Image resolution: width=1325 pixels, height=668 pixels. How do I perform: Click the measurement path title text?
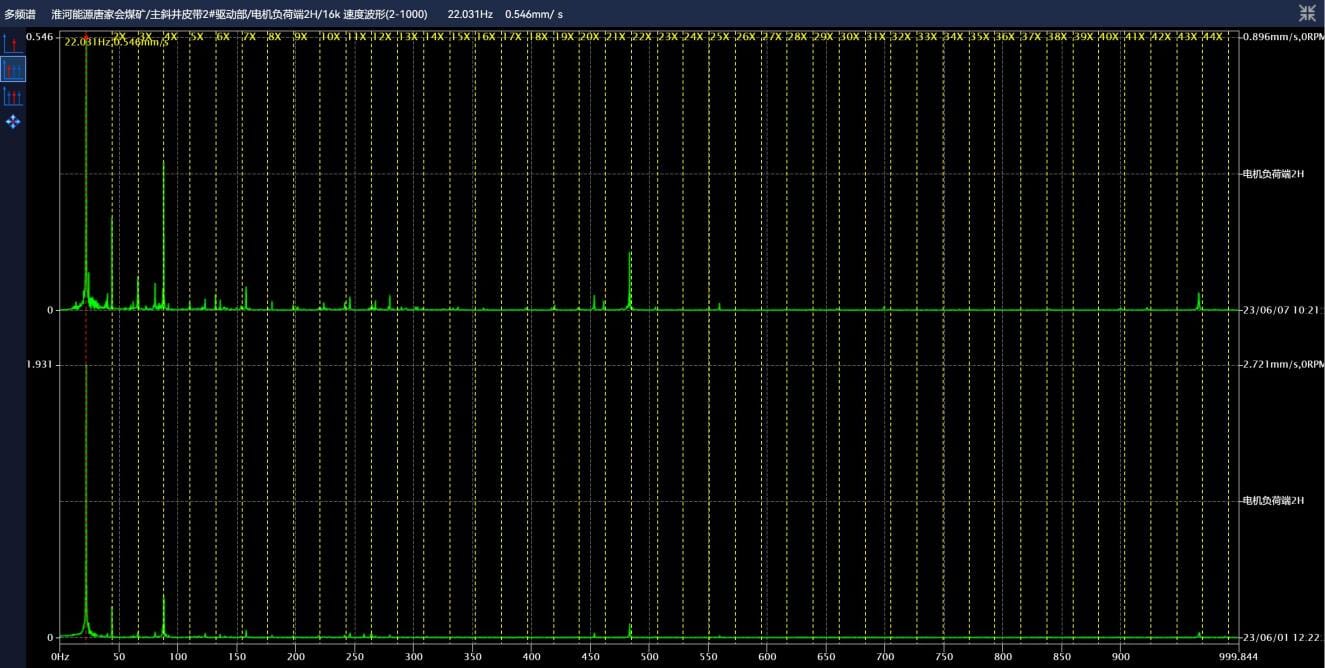[239, 14]
